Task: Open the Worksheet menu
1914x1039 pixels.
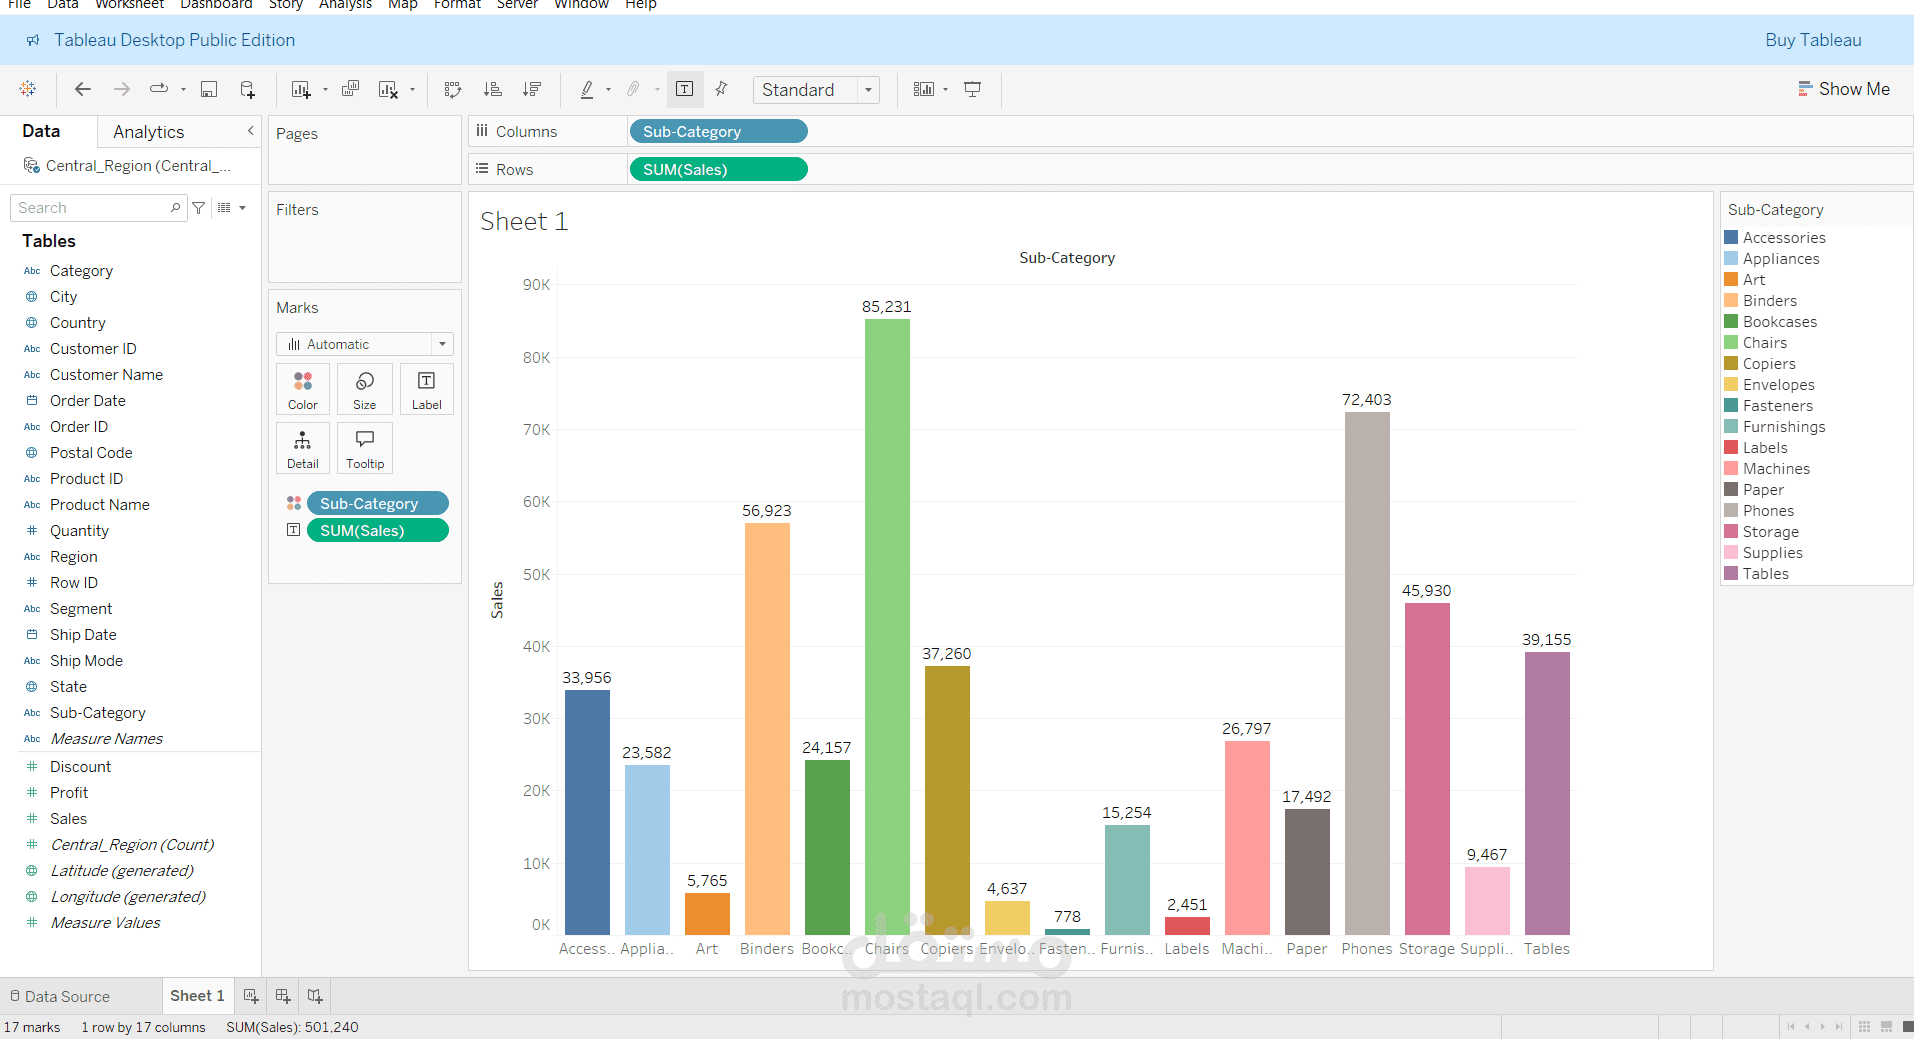Action: coord(130,5)
